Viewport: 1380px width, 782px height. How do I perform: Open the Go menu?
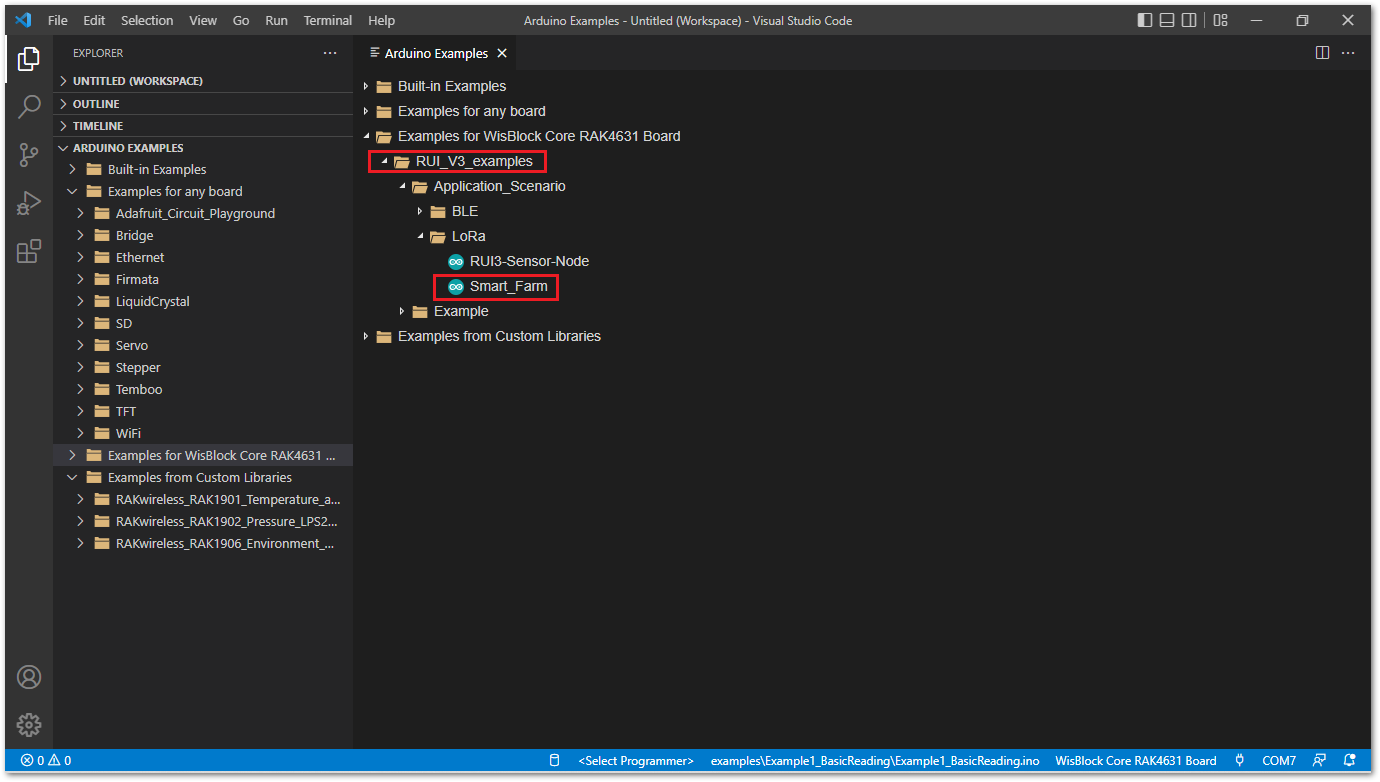[241, 20]
